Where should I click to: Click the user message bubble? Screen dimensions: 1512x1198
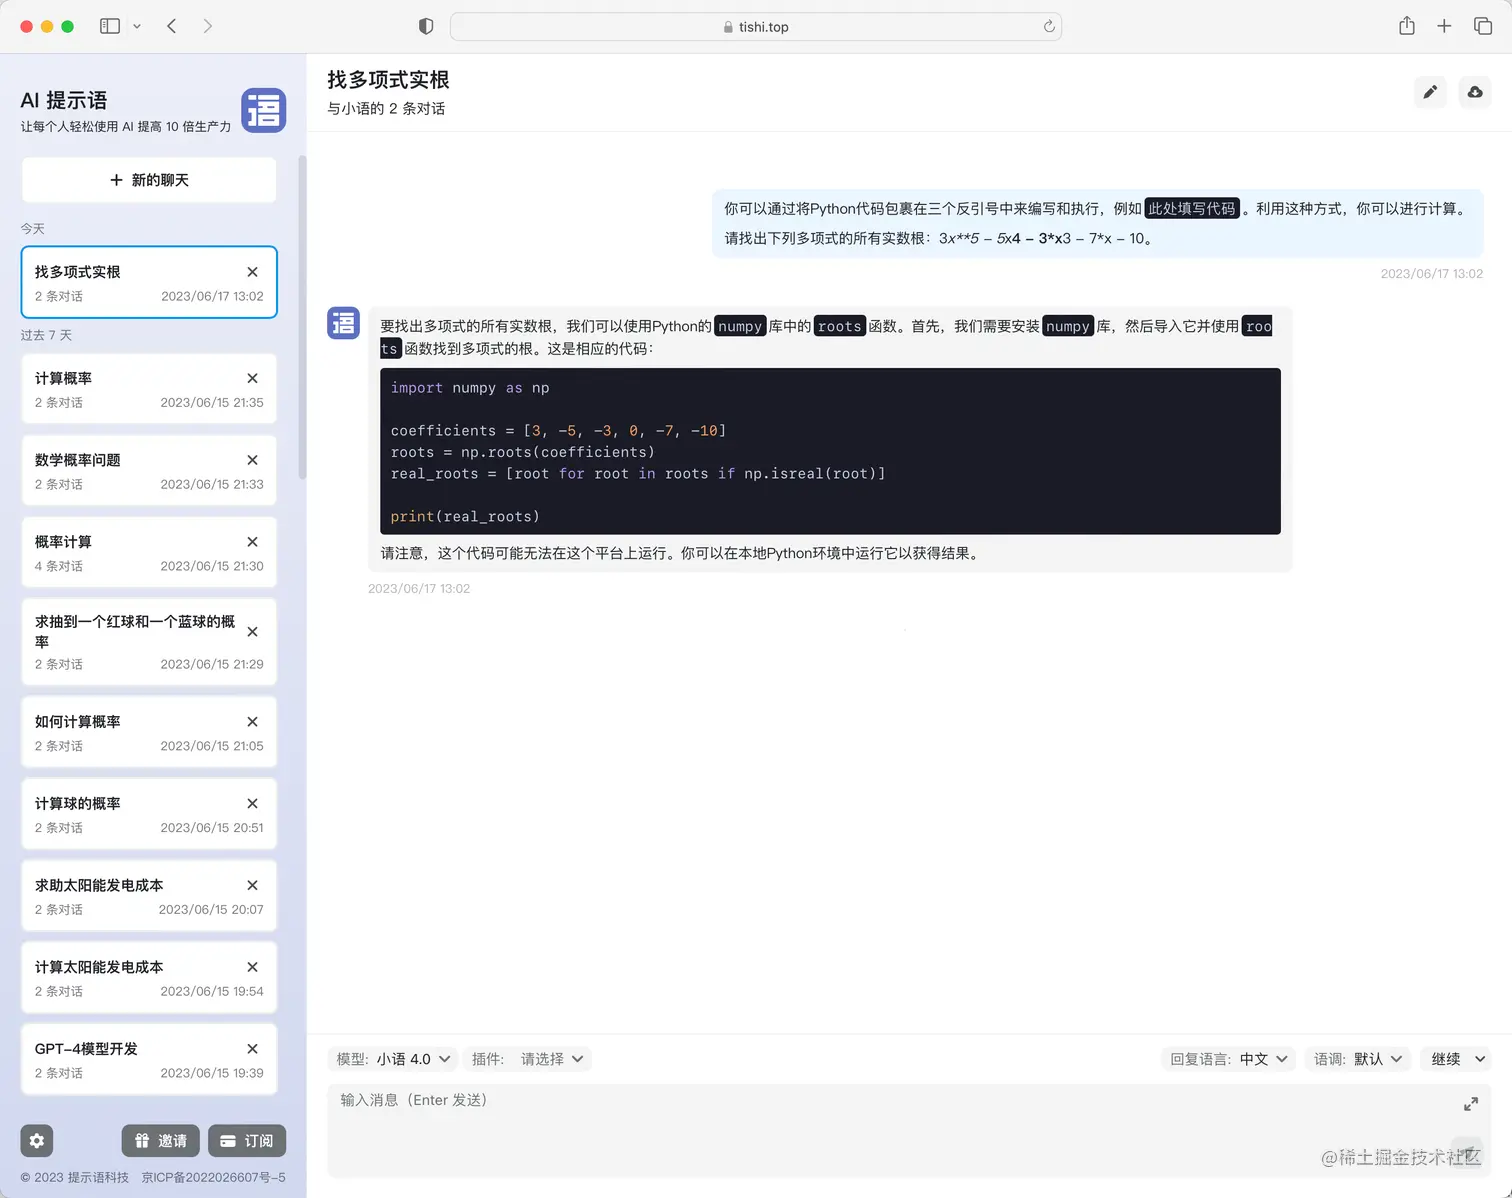coord(1097,223)
